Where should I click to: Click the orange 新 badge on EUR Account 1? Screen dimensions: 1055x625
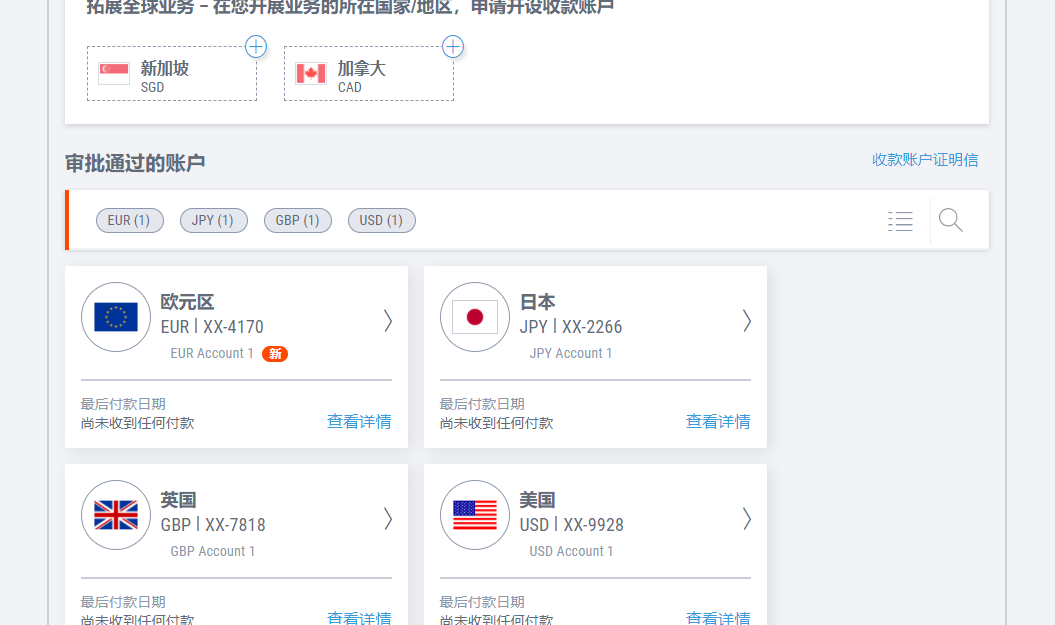[275, 354]
